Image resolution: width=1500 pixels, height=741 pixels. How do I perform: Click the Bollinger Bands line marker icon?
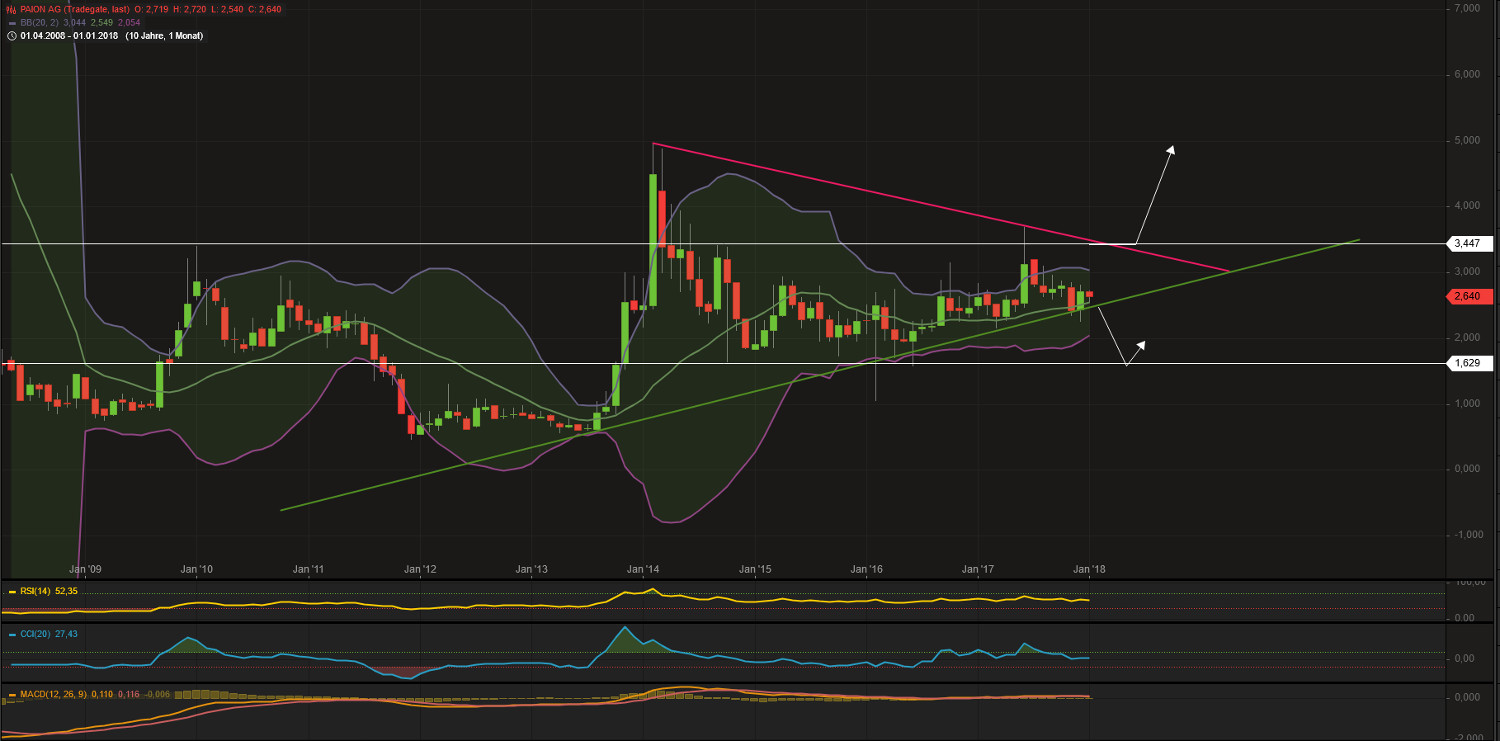(11, 22)
